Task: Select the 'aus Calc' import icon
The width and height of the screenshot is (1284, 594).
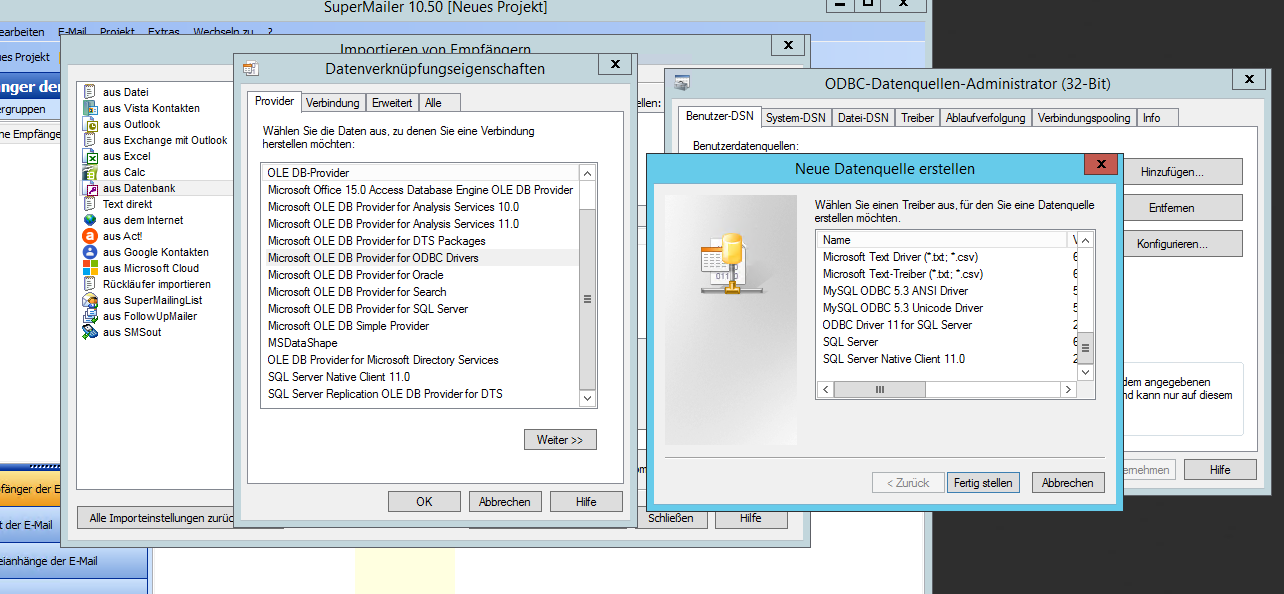Action: tap(90, 172)
